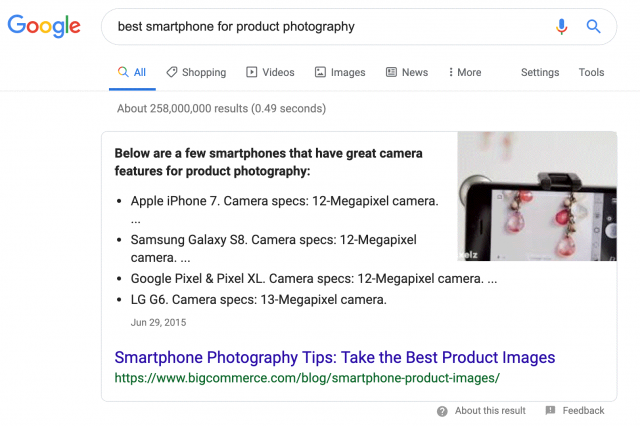The image size is (640, 426).
Task: Select the All tab
Action: (x=132, y=72)
